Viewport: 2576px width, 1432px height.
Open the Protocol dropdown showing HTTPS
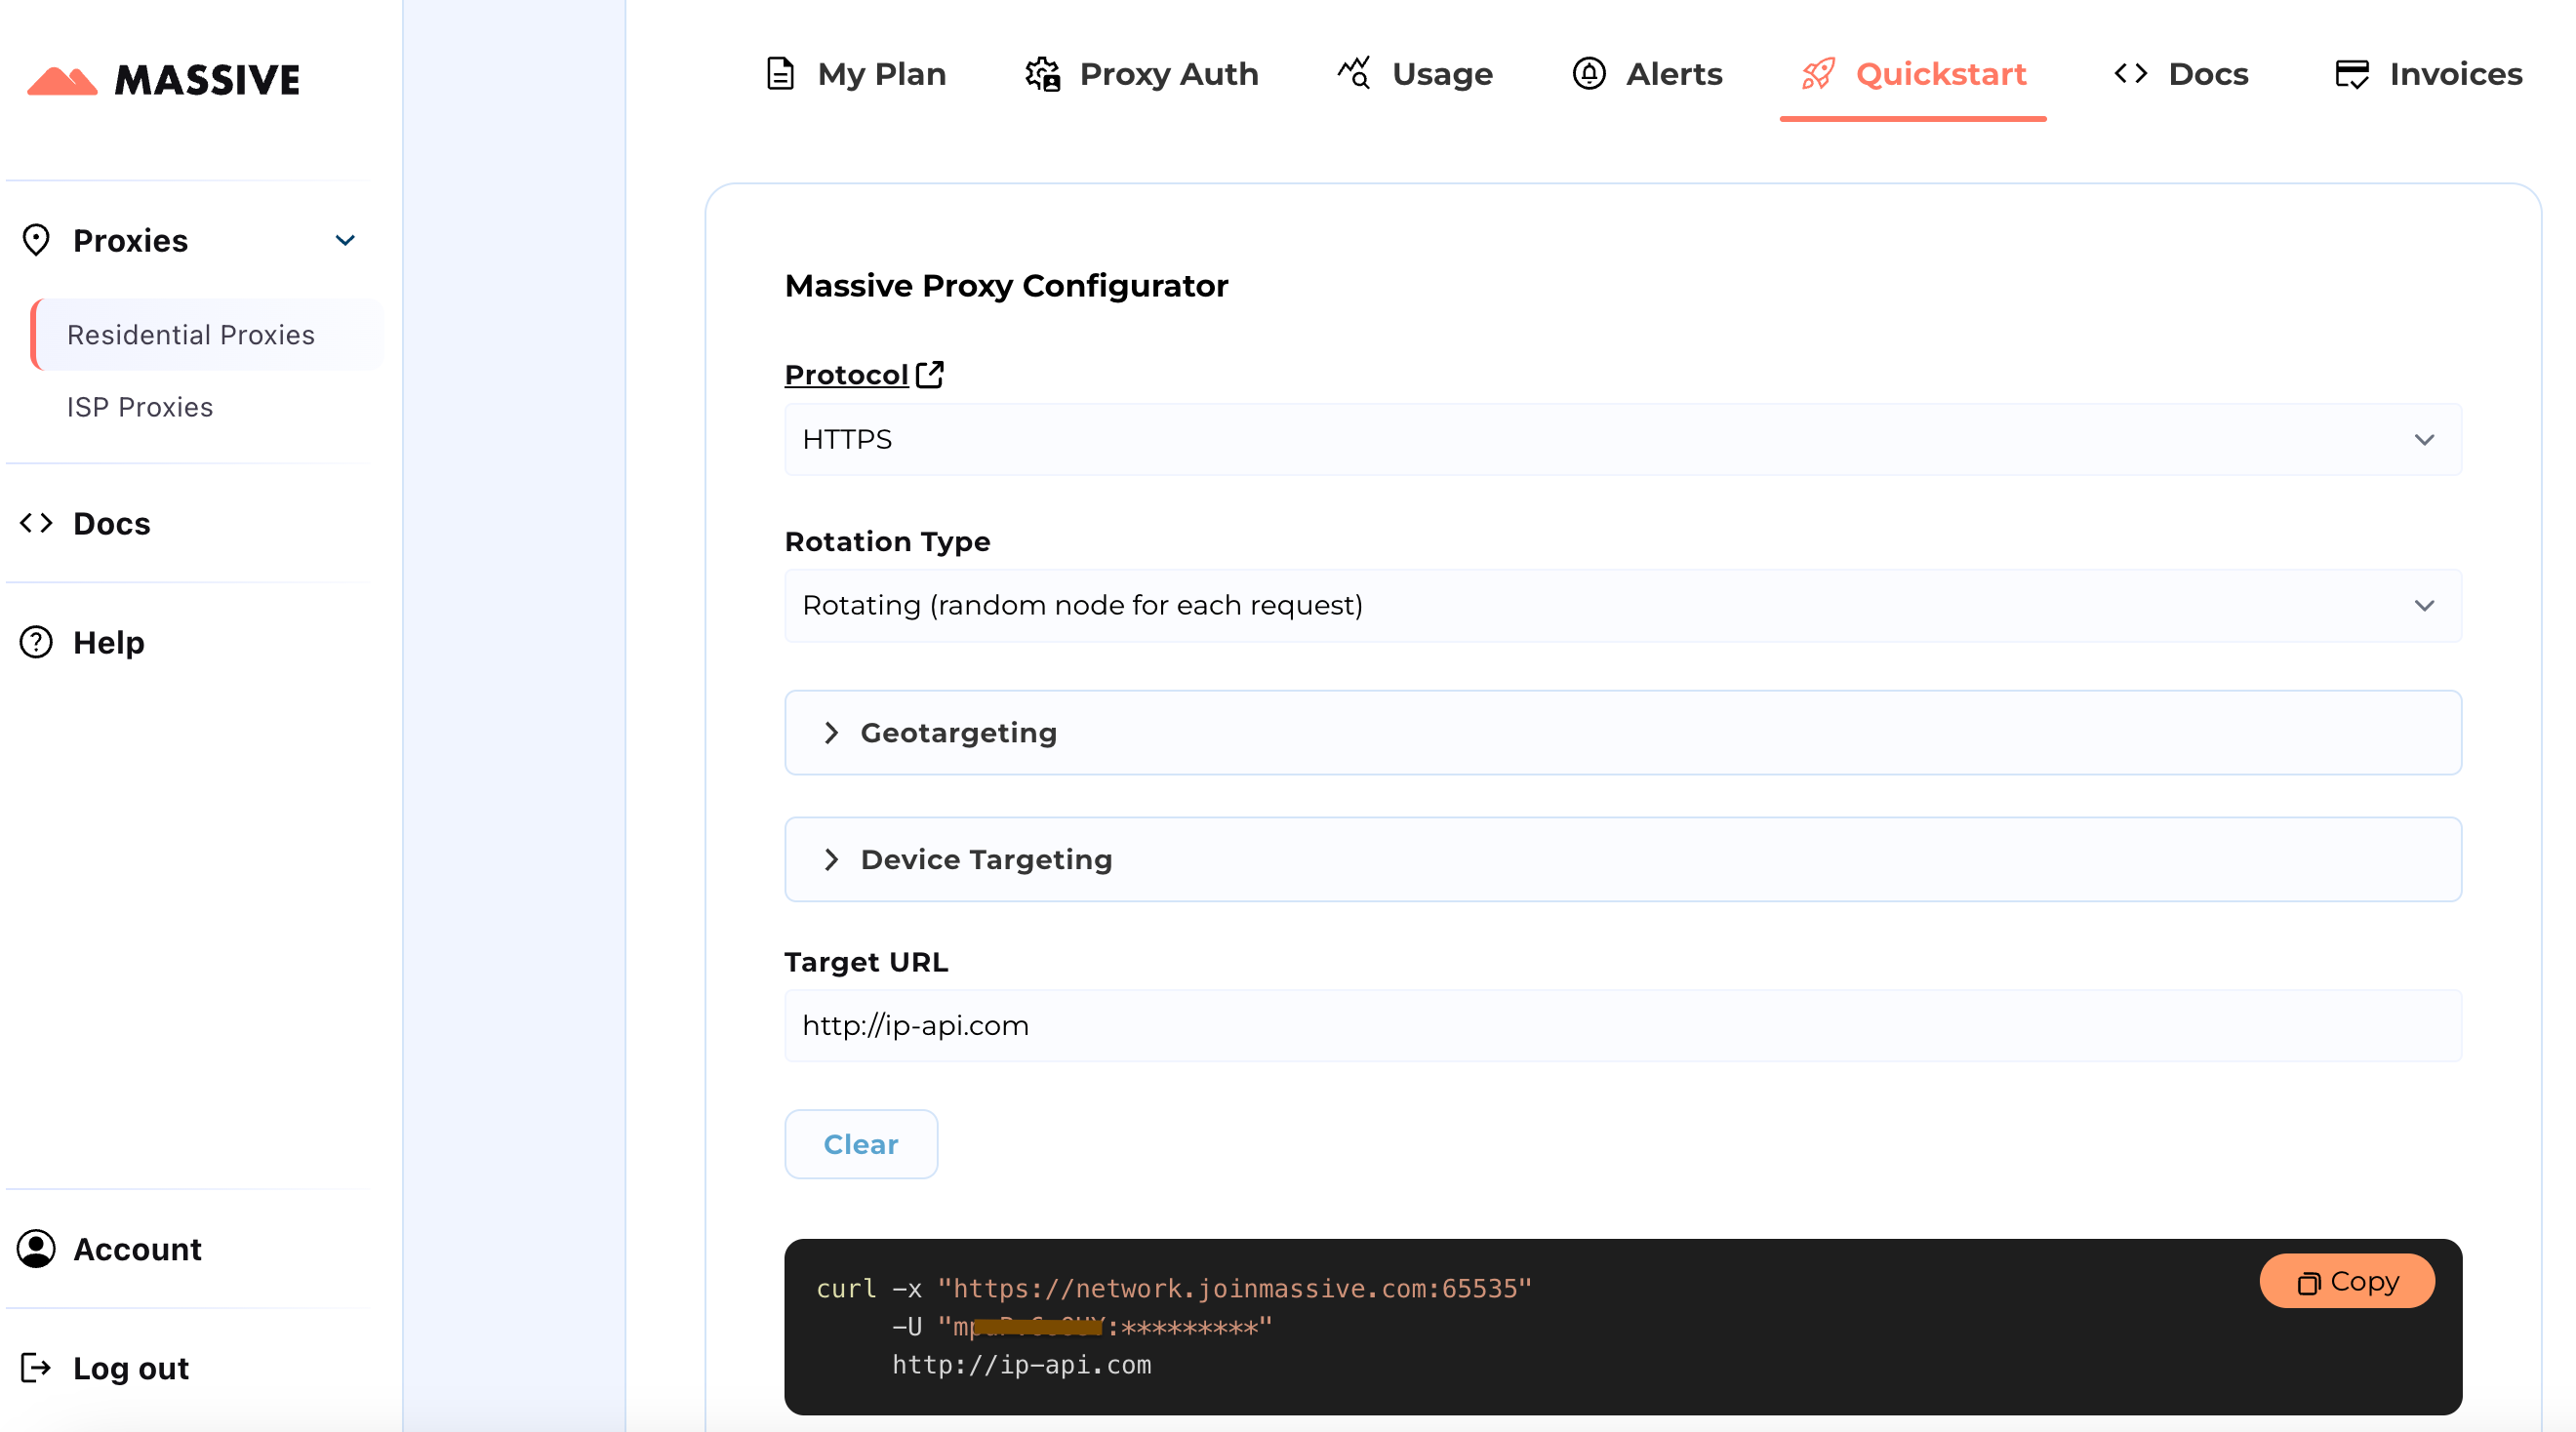[x=1622, y=439]
